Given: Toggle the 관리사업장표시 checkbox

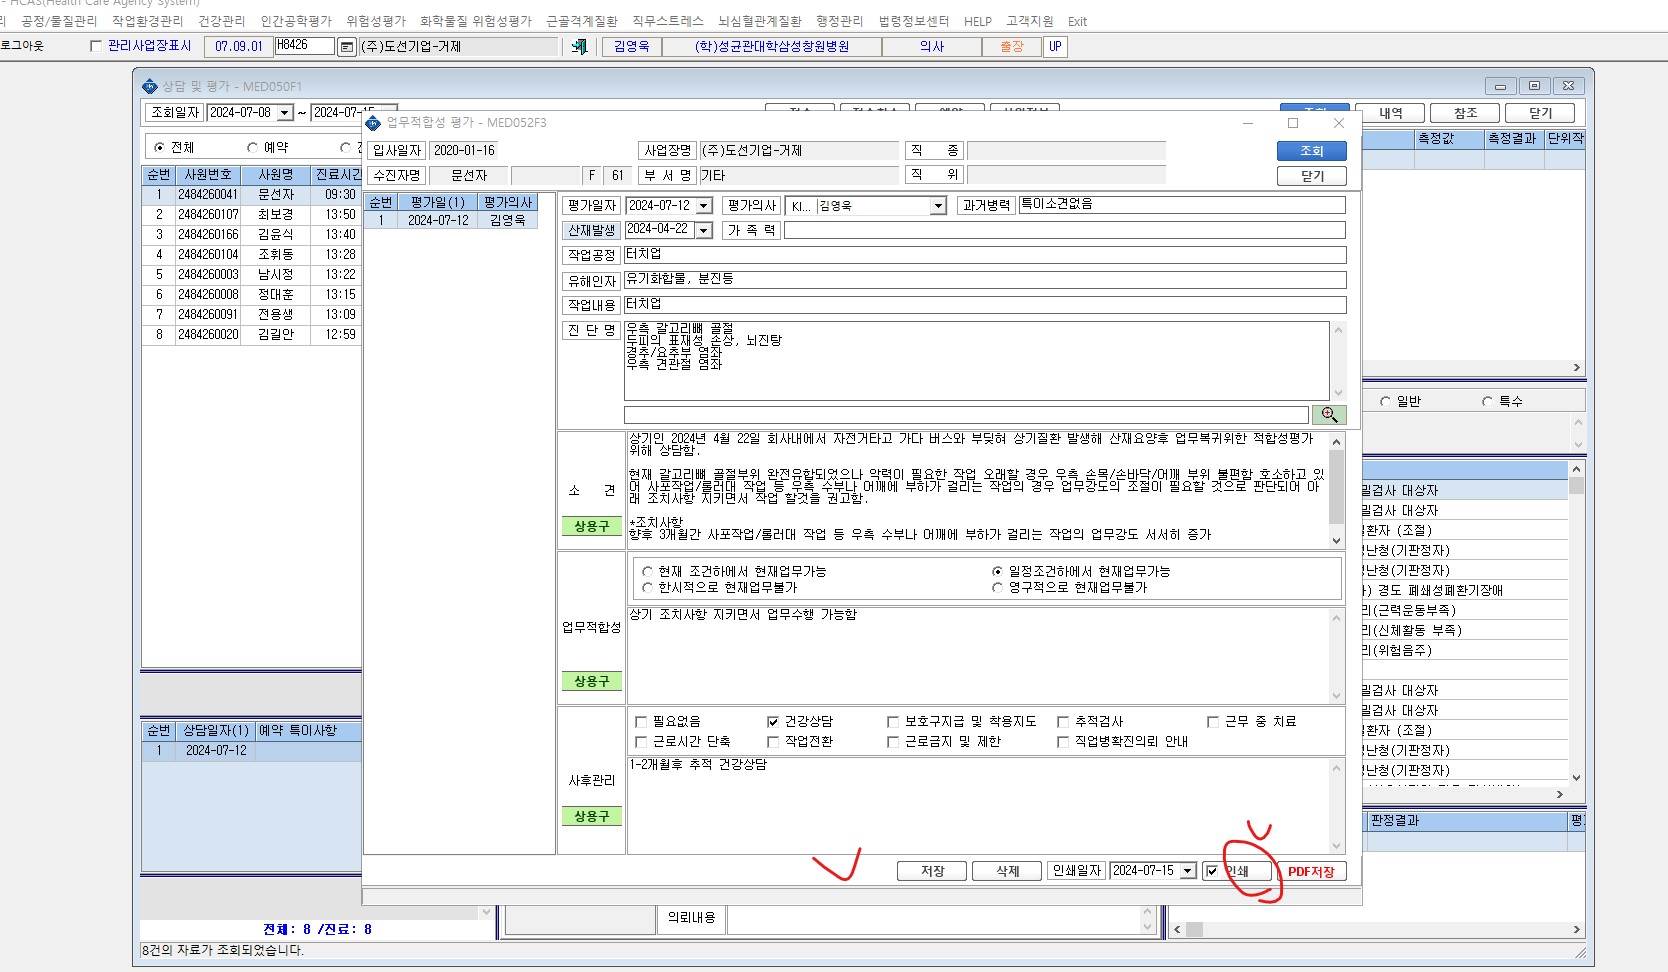Looking at the screenshot, I should point(96,46).
